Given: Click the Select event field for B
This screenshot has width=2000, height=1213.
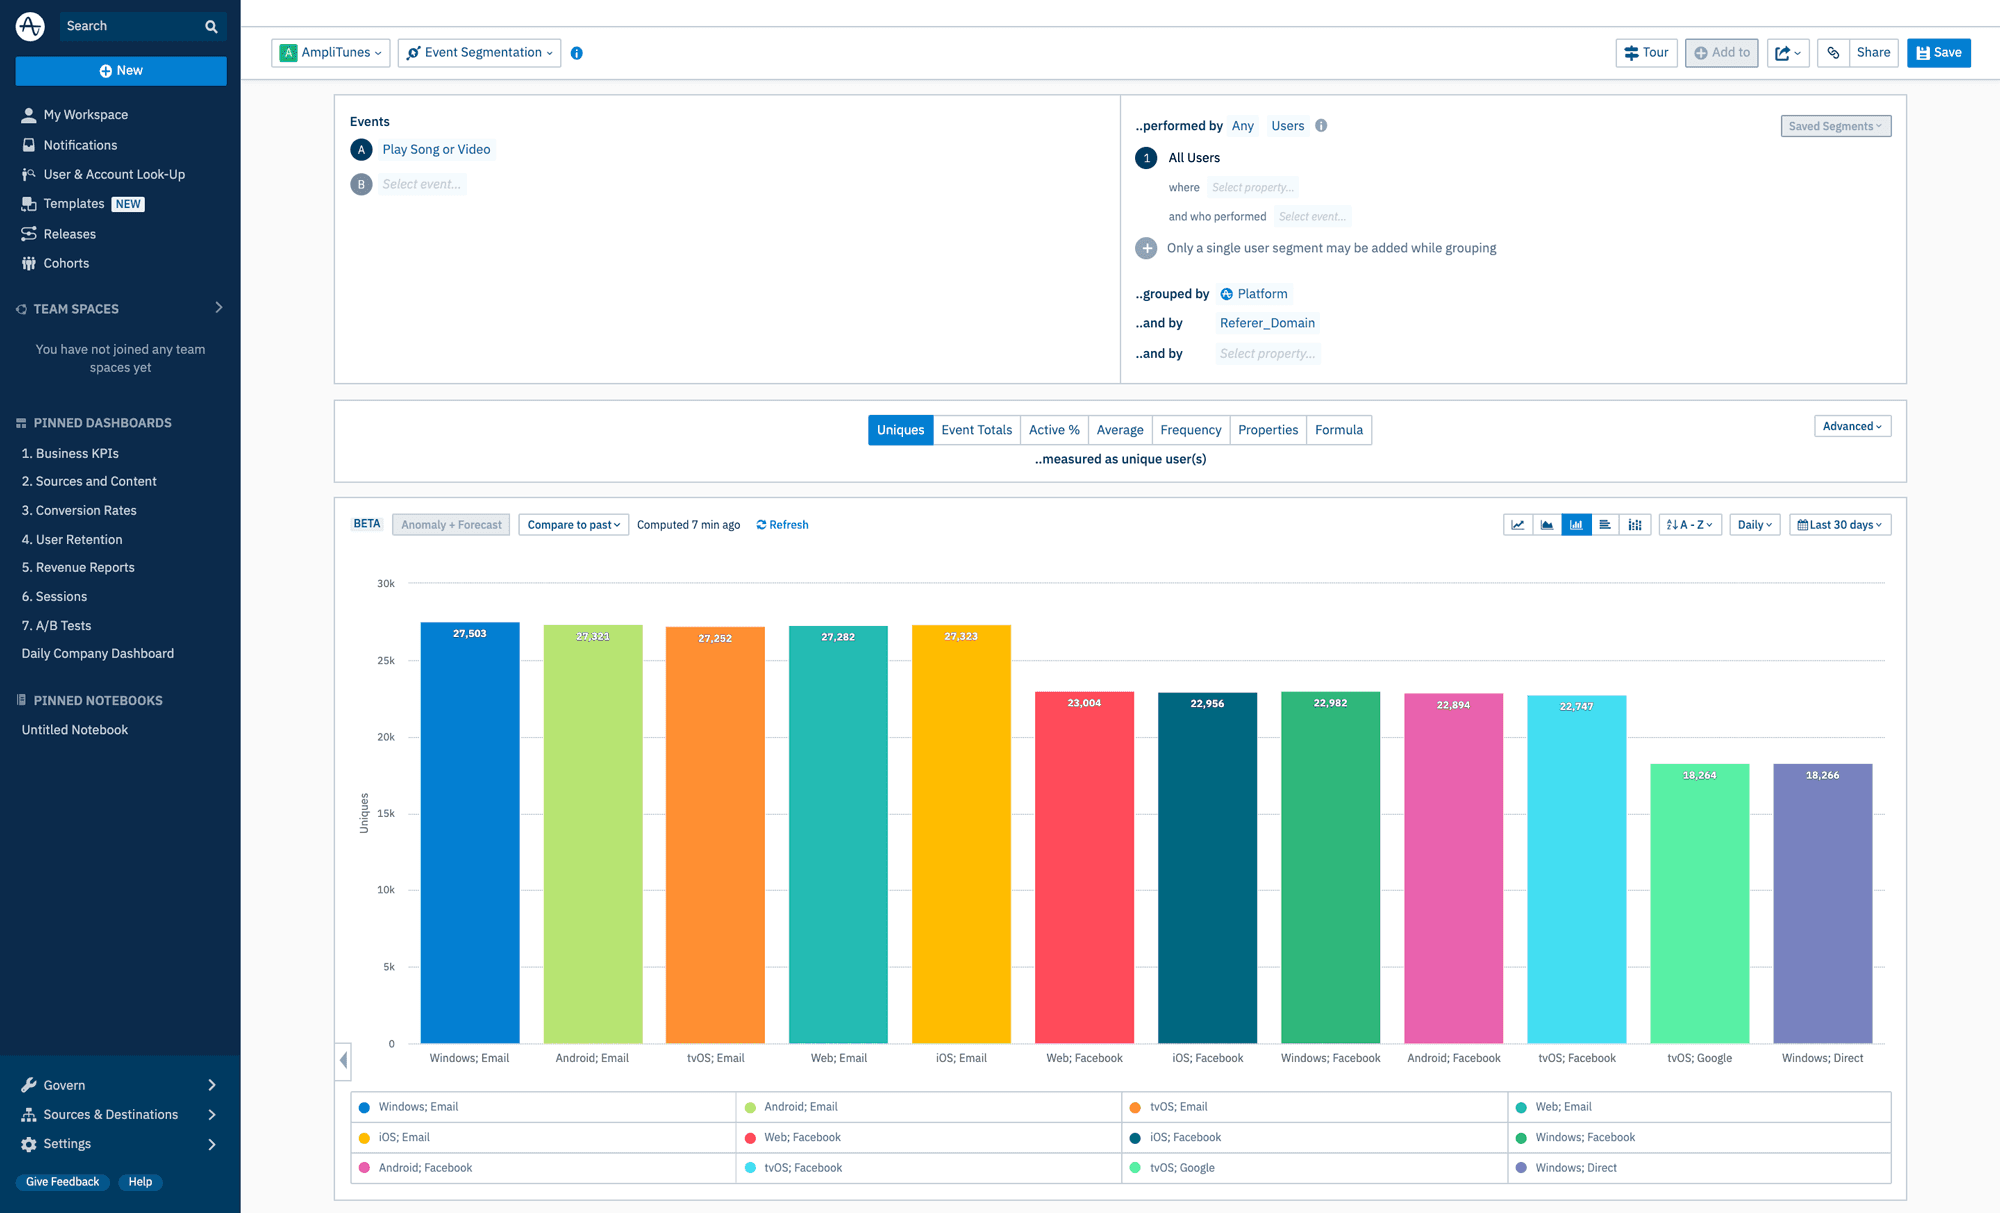Looking at the screenshot, I should click(x=421, y=184).
